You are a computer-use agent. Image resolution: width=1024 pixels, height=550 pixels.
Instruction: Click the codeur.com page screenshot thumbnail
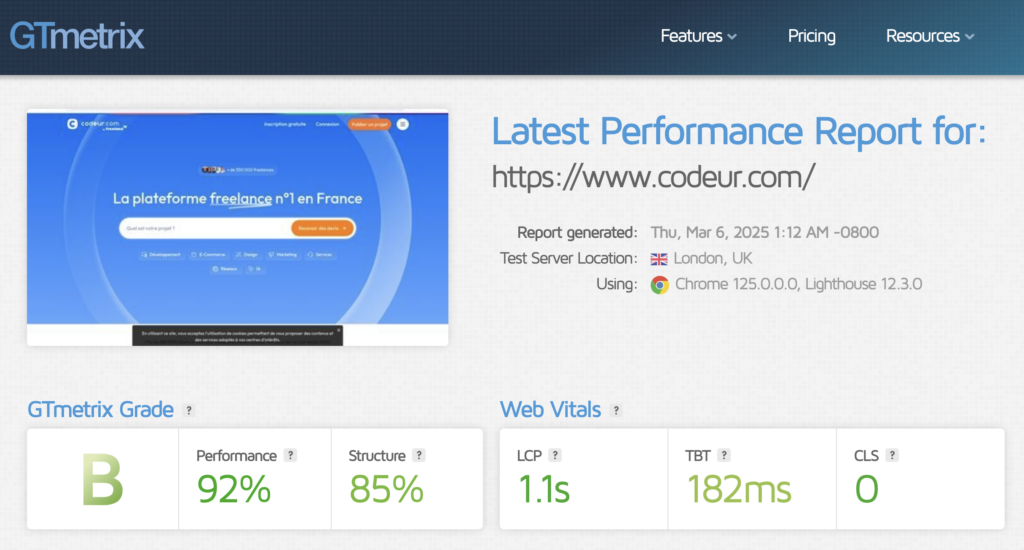click(237, 228)
